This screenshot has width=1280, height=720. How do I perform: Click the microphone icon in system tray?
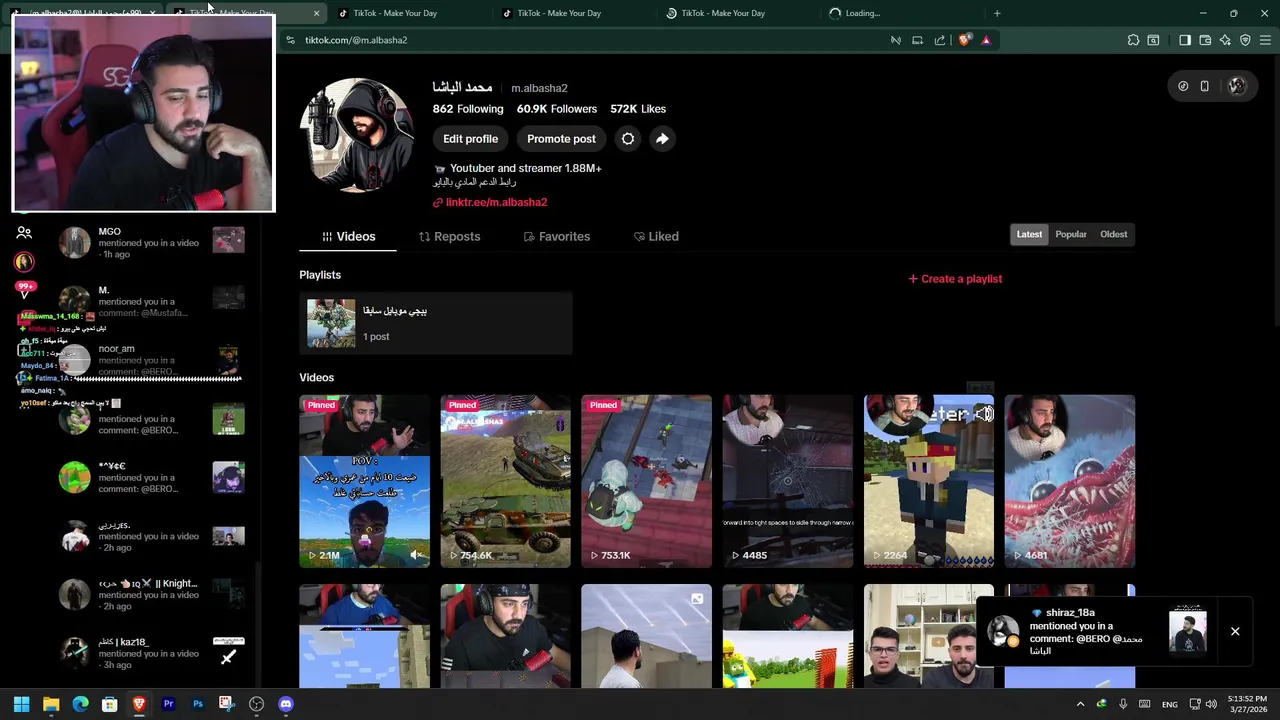coord(1123,704)
